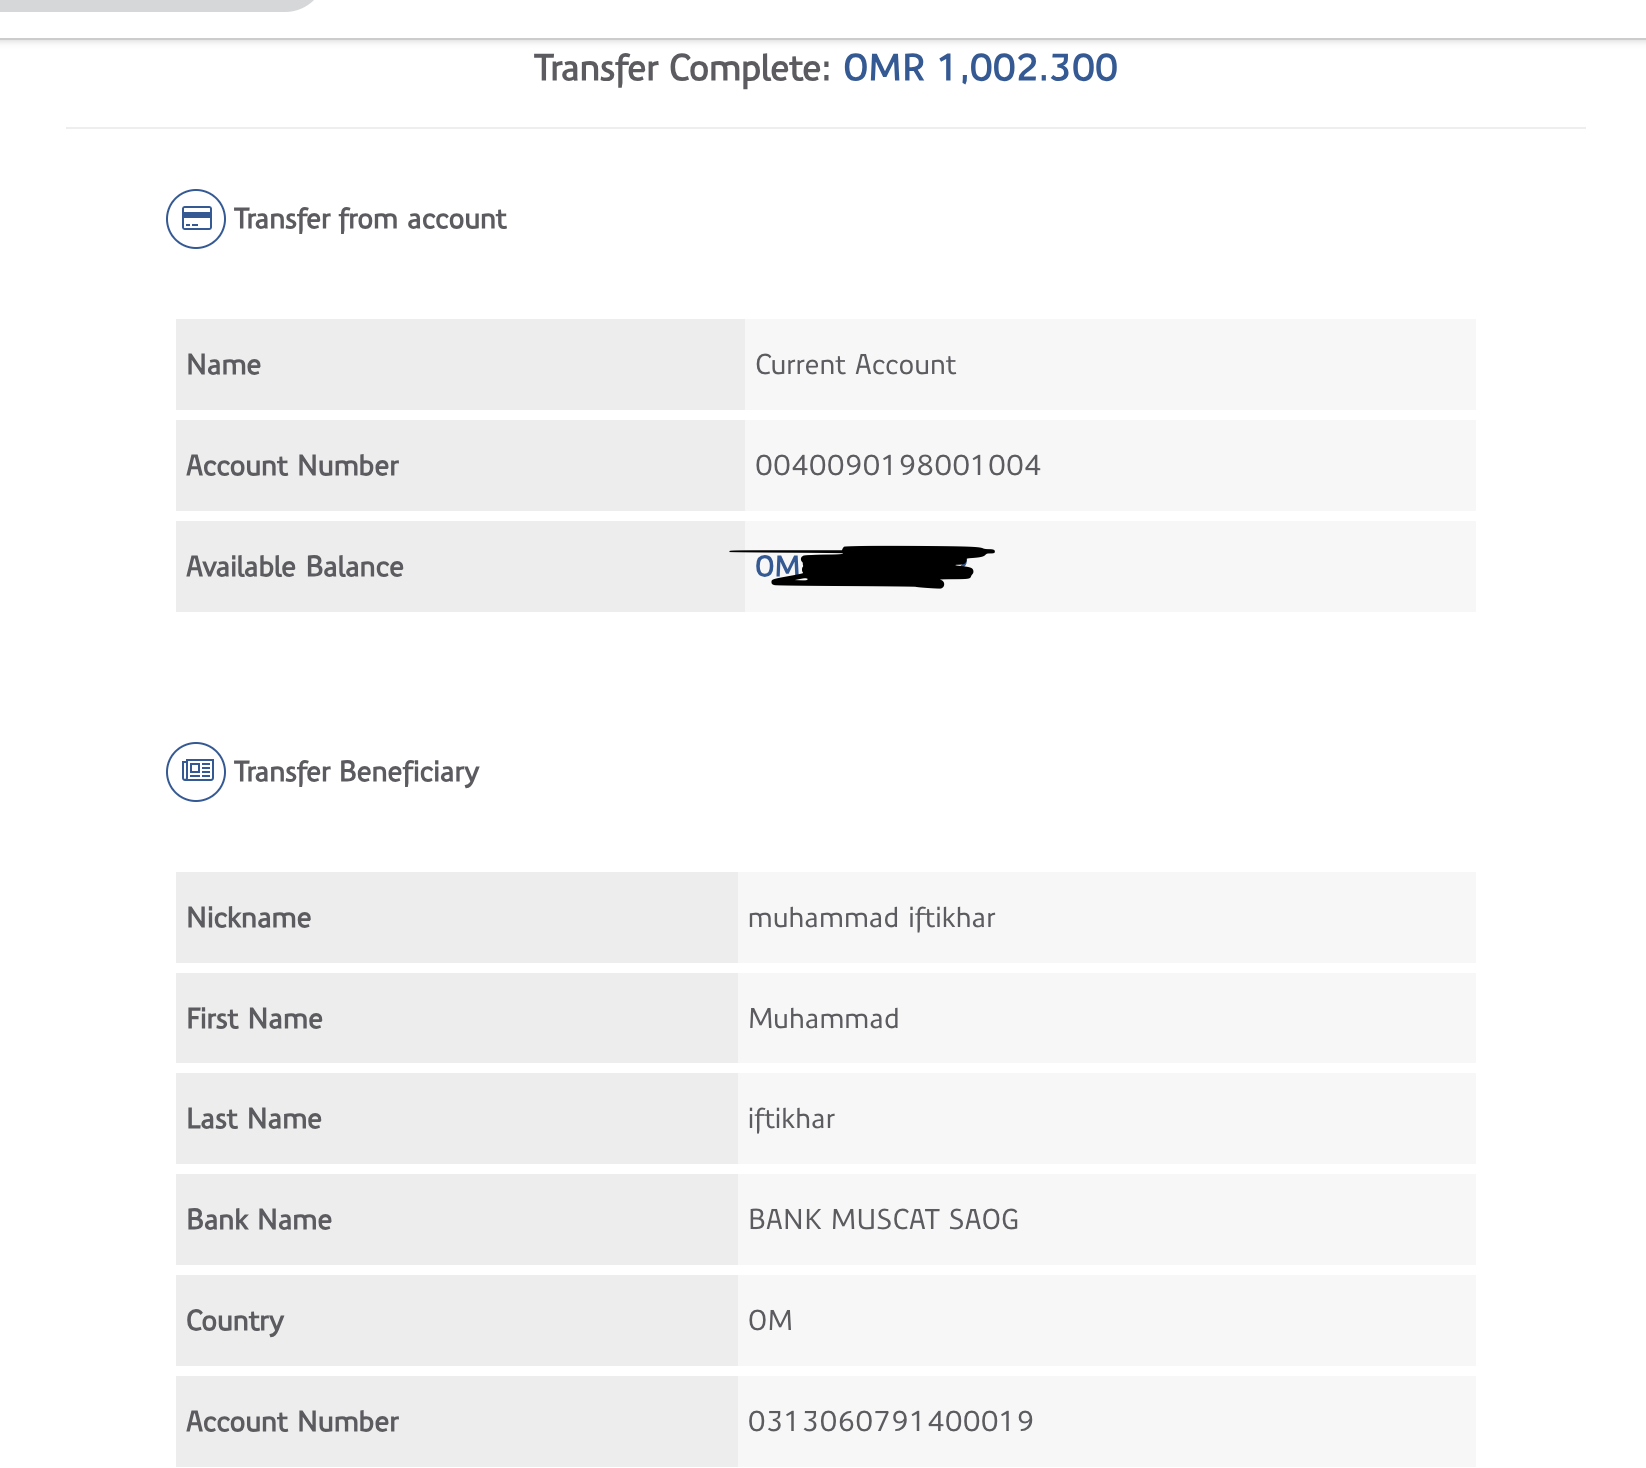Select the Transfer from account section title
This screenshot has width=1646, height=1468.
pos(370,219)
